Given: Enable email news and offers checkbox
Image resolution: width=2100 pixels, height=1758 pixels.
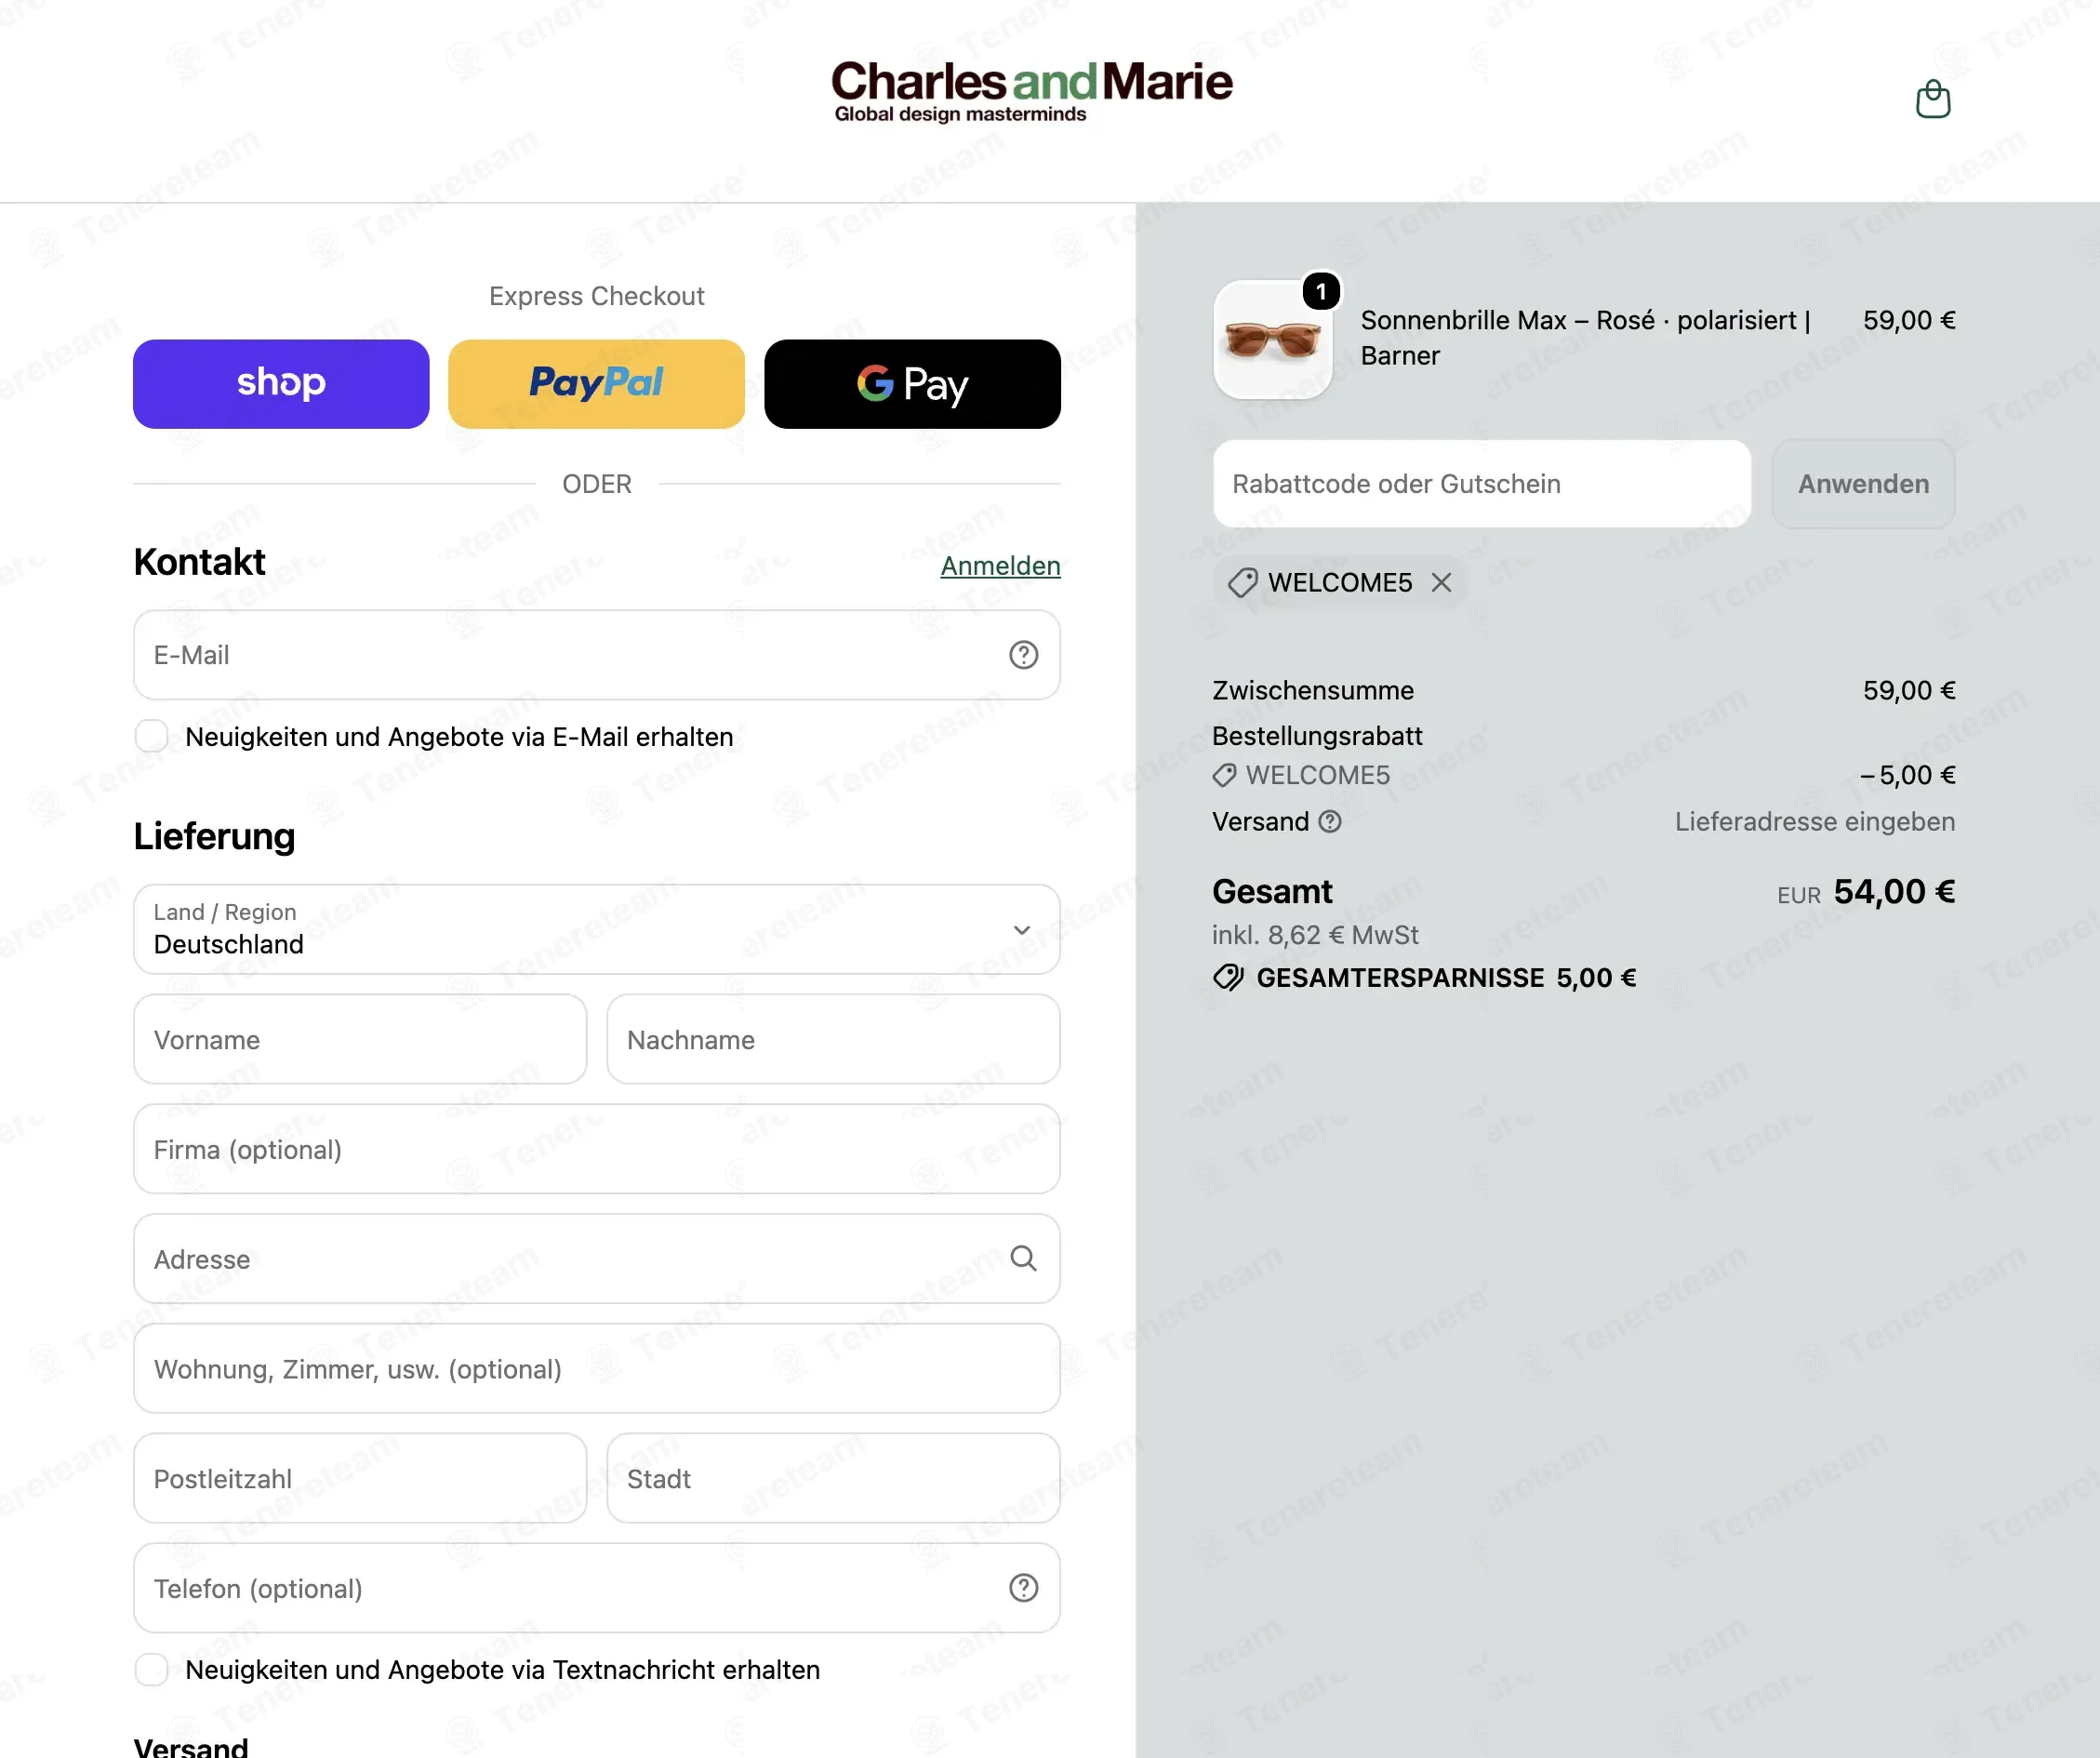Looking at the screenshot, I should 151,737.
